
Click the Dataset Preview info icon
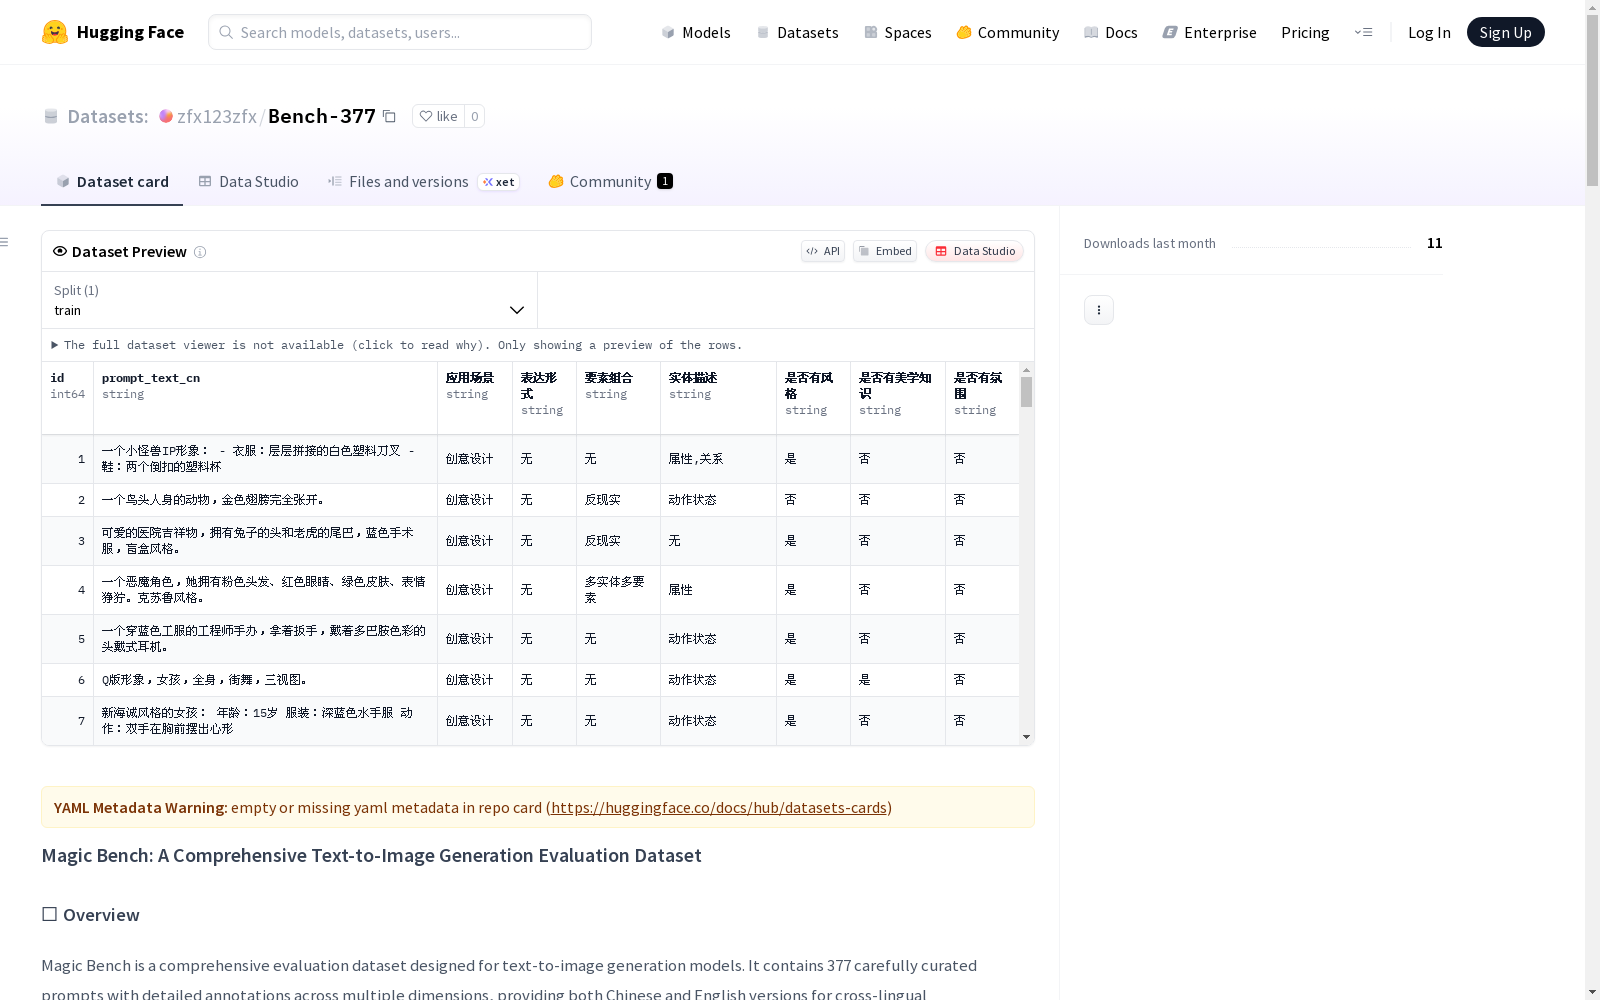coord(200,252)
